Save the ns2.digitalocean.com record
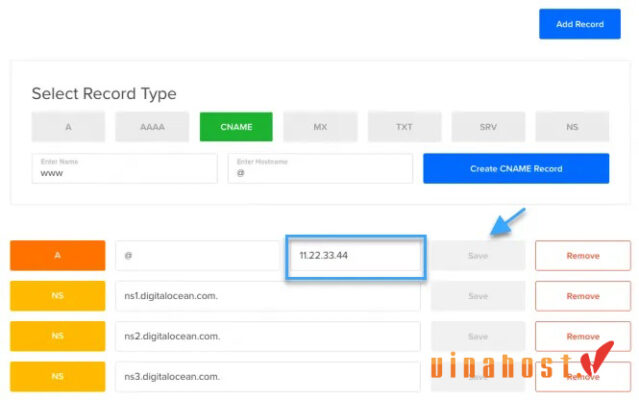The height and width of the screenshot is (400, 639). point(478,336)
